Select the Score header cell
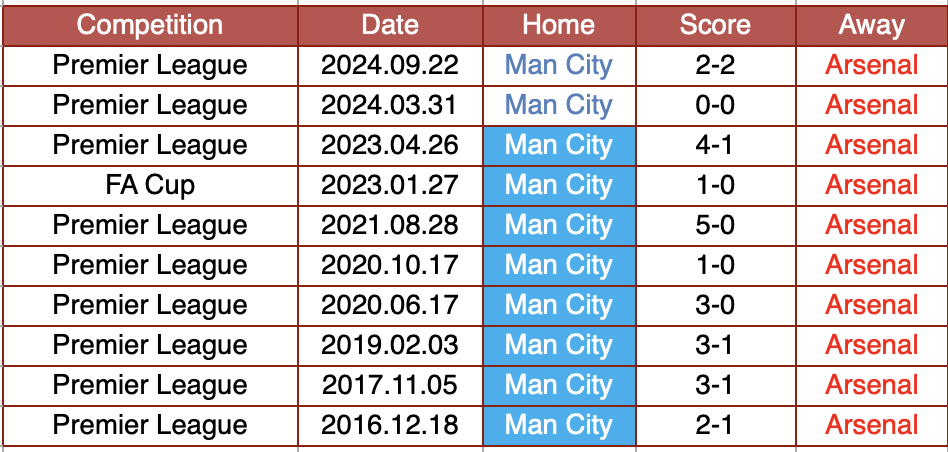 pos(714,25)
